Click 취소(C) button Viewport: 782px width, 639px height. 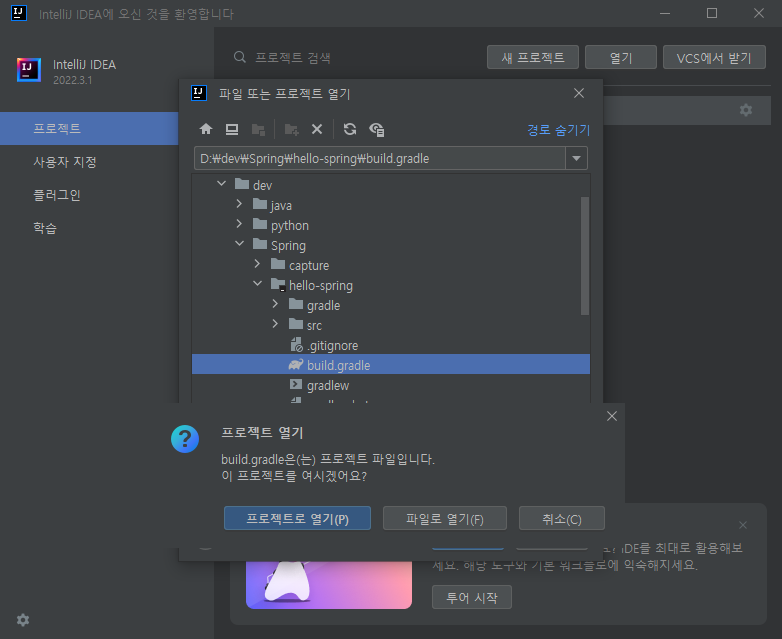(x=562, y=519)
